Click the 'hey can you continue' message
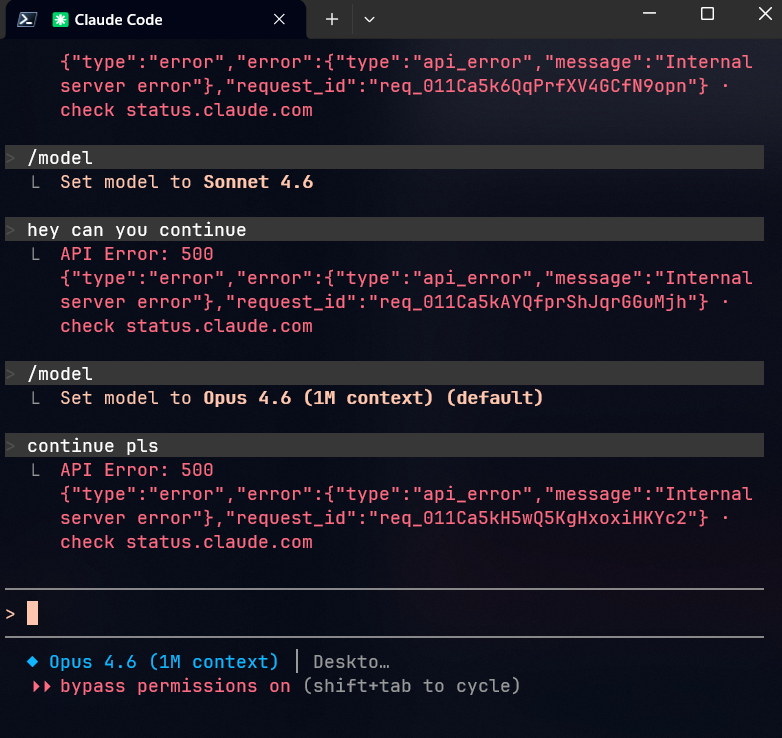The image size is (782, 738). tap(384, 229)
